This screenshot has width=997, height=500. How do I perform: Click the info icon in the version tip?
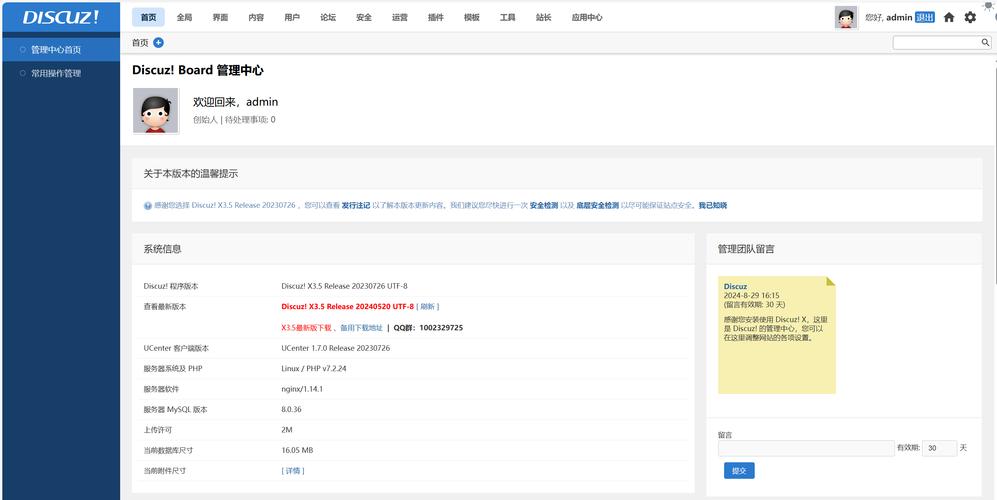[148, 205]
